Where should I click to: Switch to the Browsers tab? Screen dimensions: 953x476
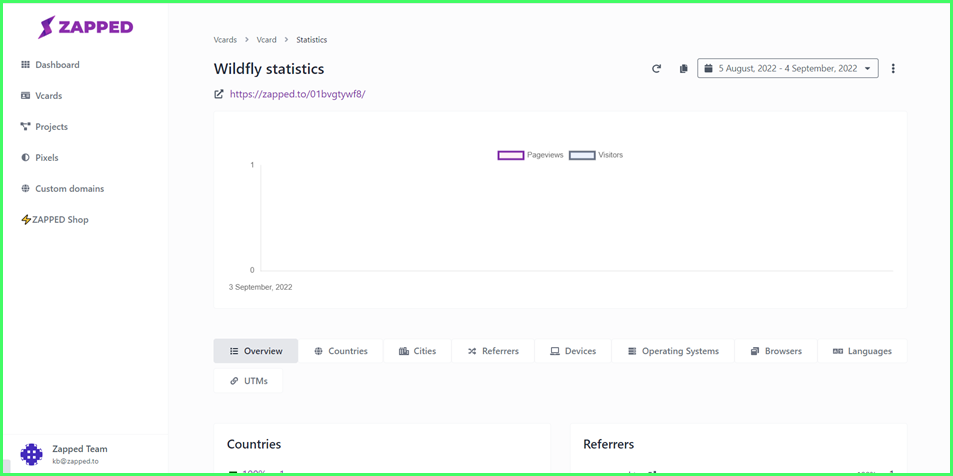pos(776,351)
